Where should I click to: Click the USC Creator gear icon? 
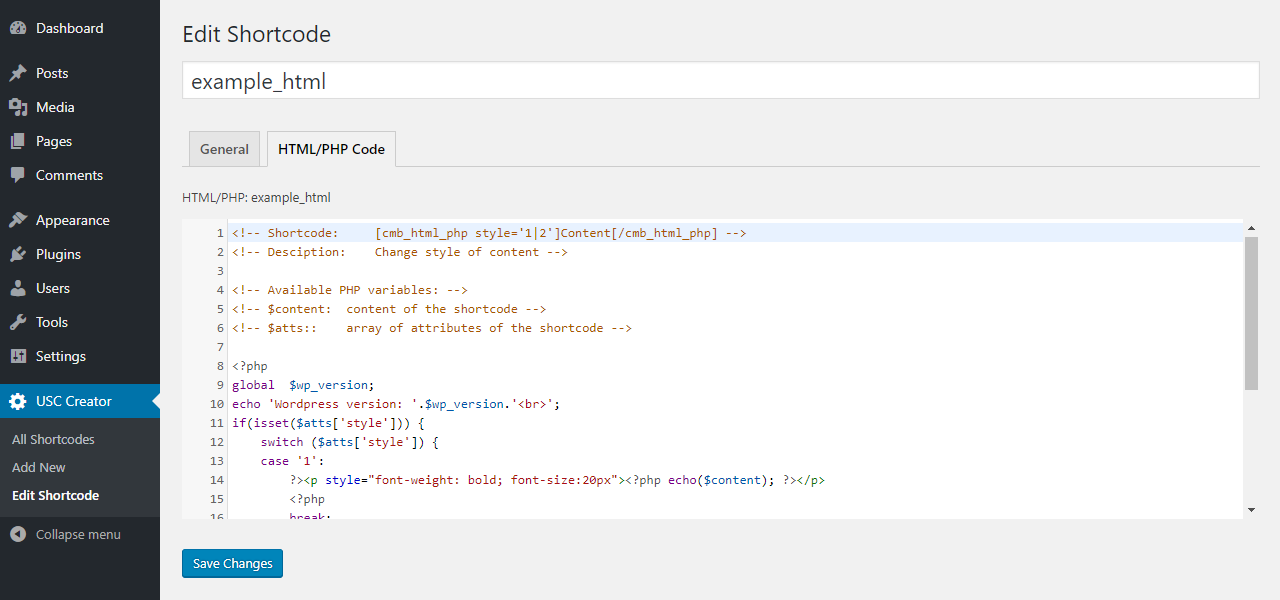tap(18, 401)
